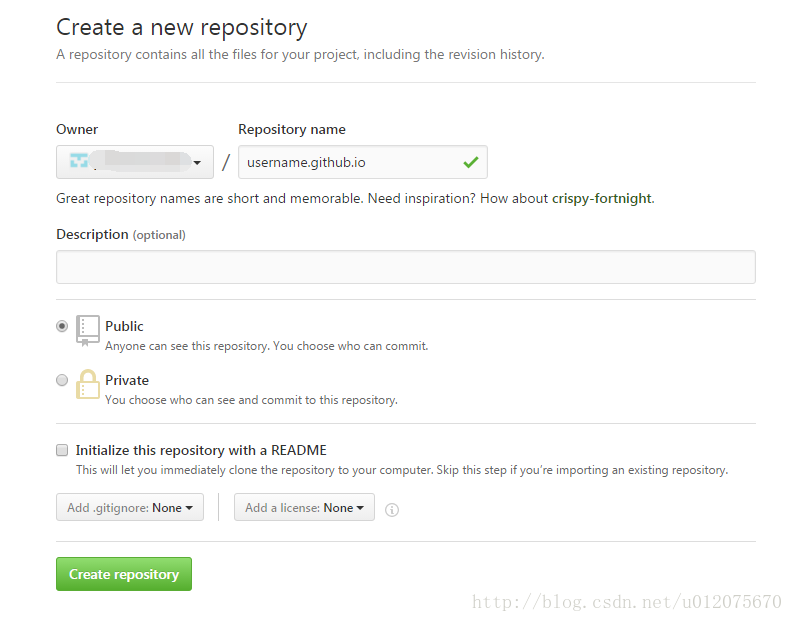The image size is (793, 622).
Task: Click the Public label text
Action: 124,326
